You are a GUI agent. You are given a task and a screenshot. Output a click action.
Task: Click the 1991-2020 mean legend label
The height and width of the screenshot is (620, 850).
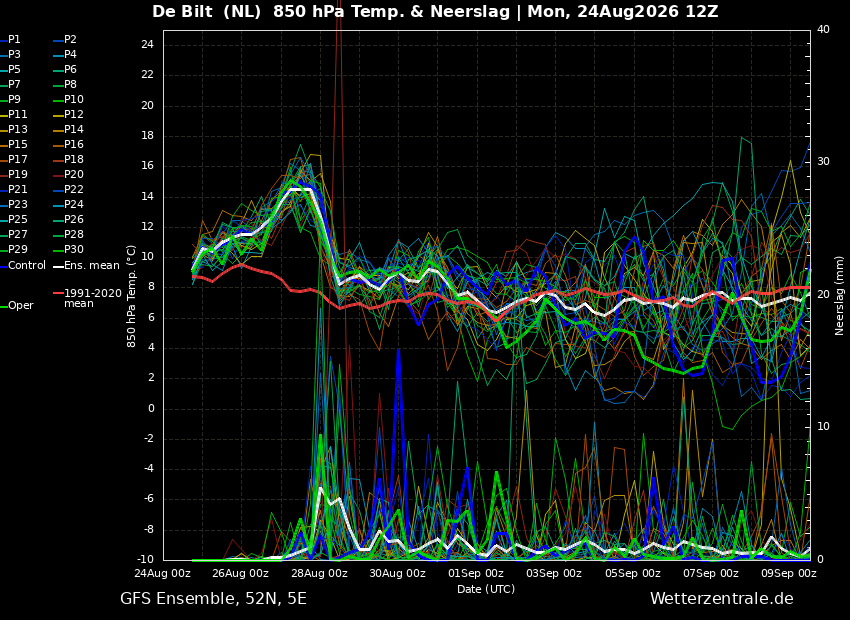tap(93, 298)
